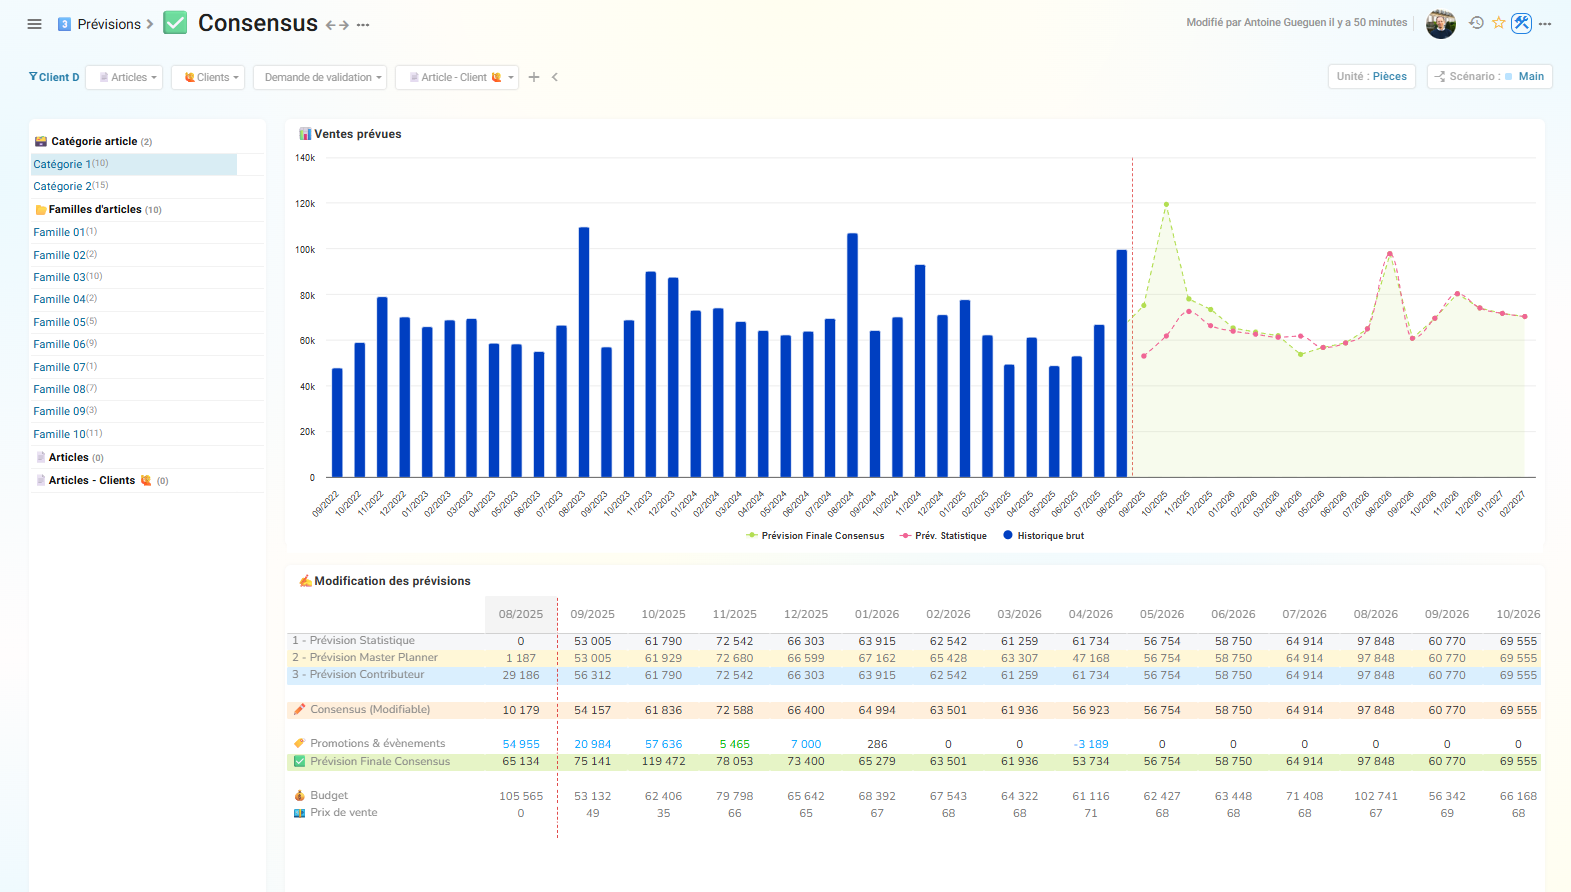Open the design tools icon
Viewport: 1571px width, 892px height.
point(1521,23)
